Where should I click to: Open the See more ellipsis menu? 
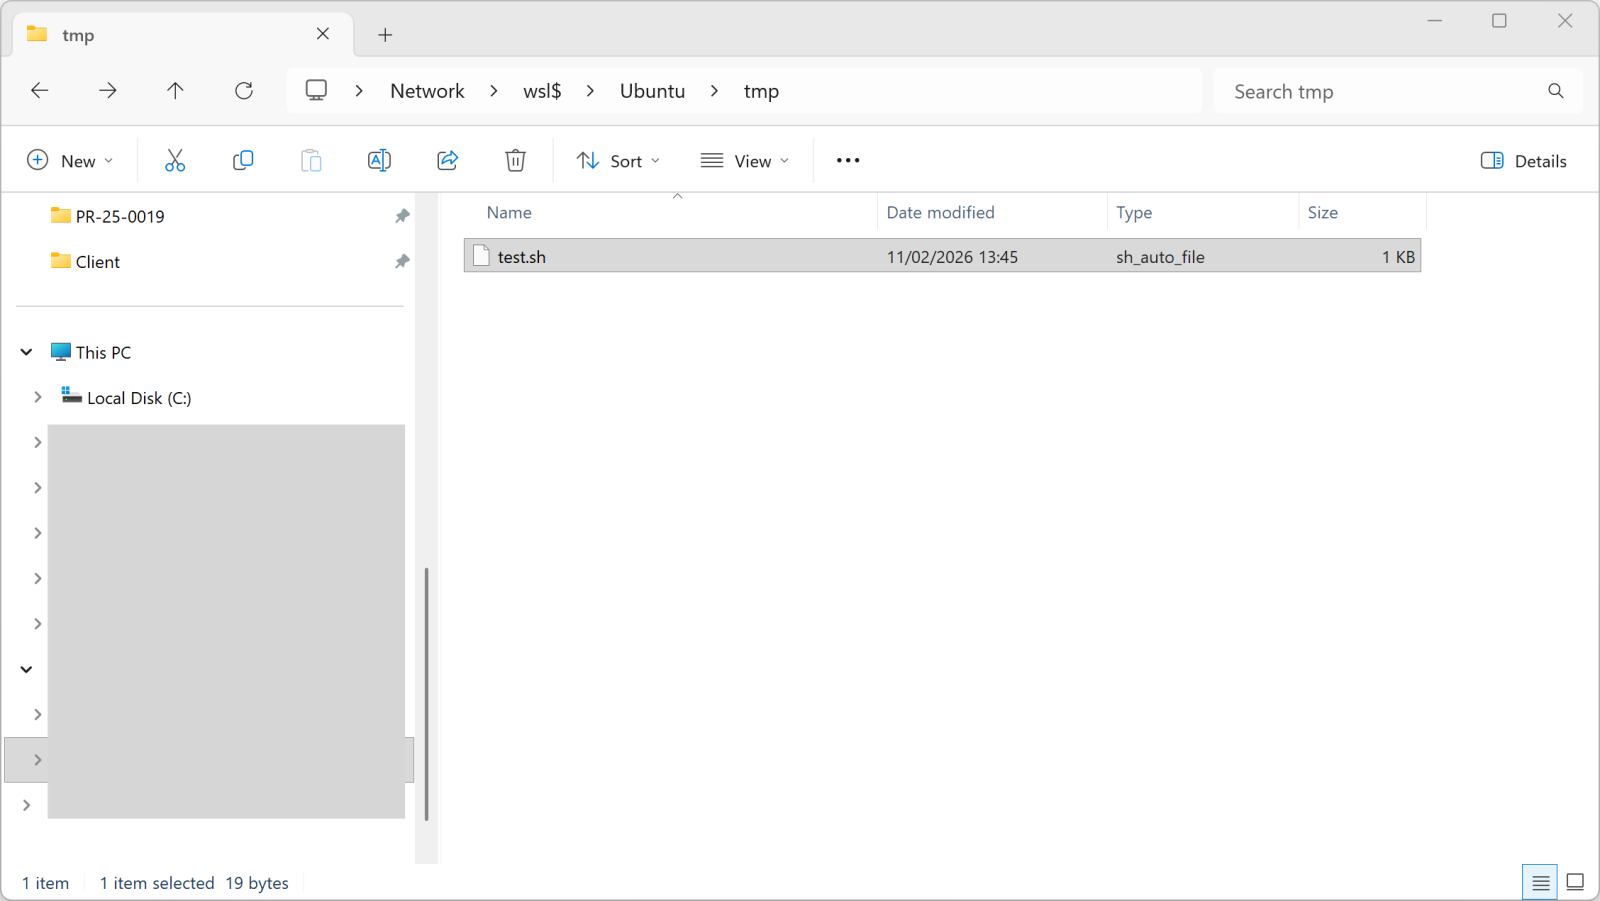pyautogui.click(x=848, y=160)
